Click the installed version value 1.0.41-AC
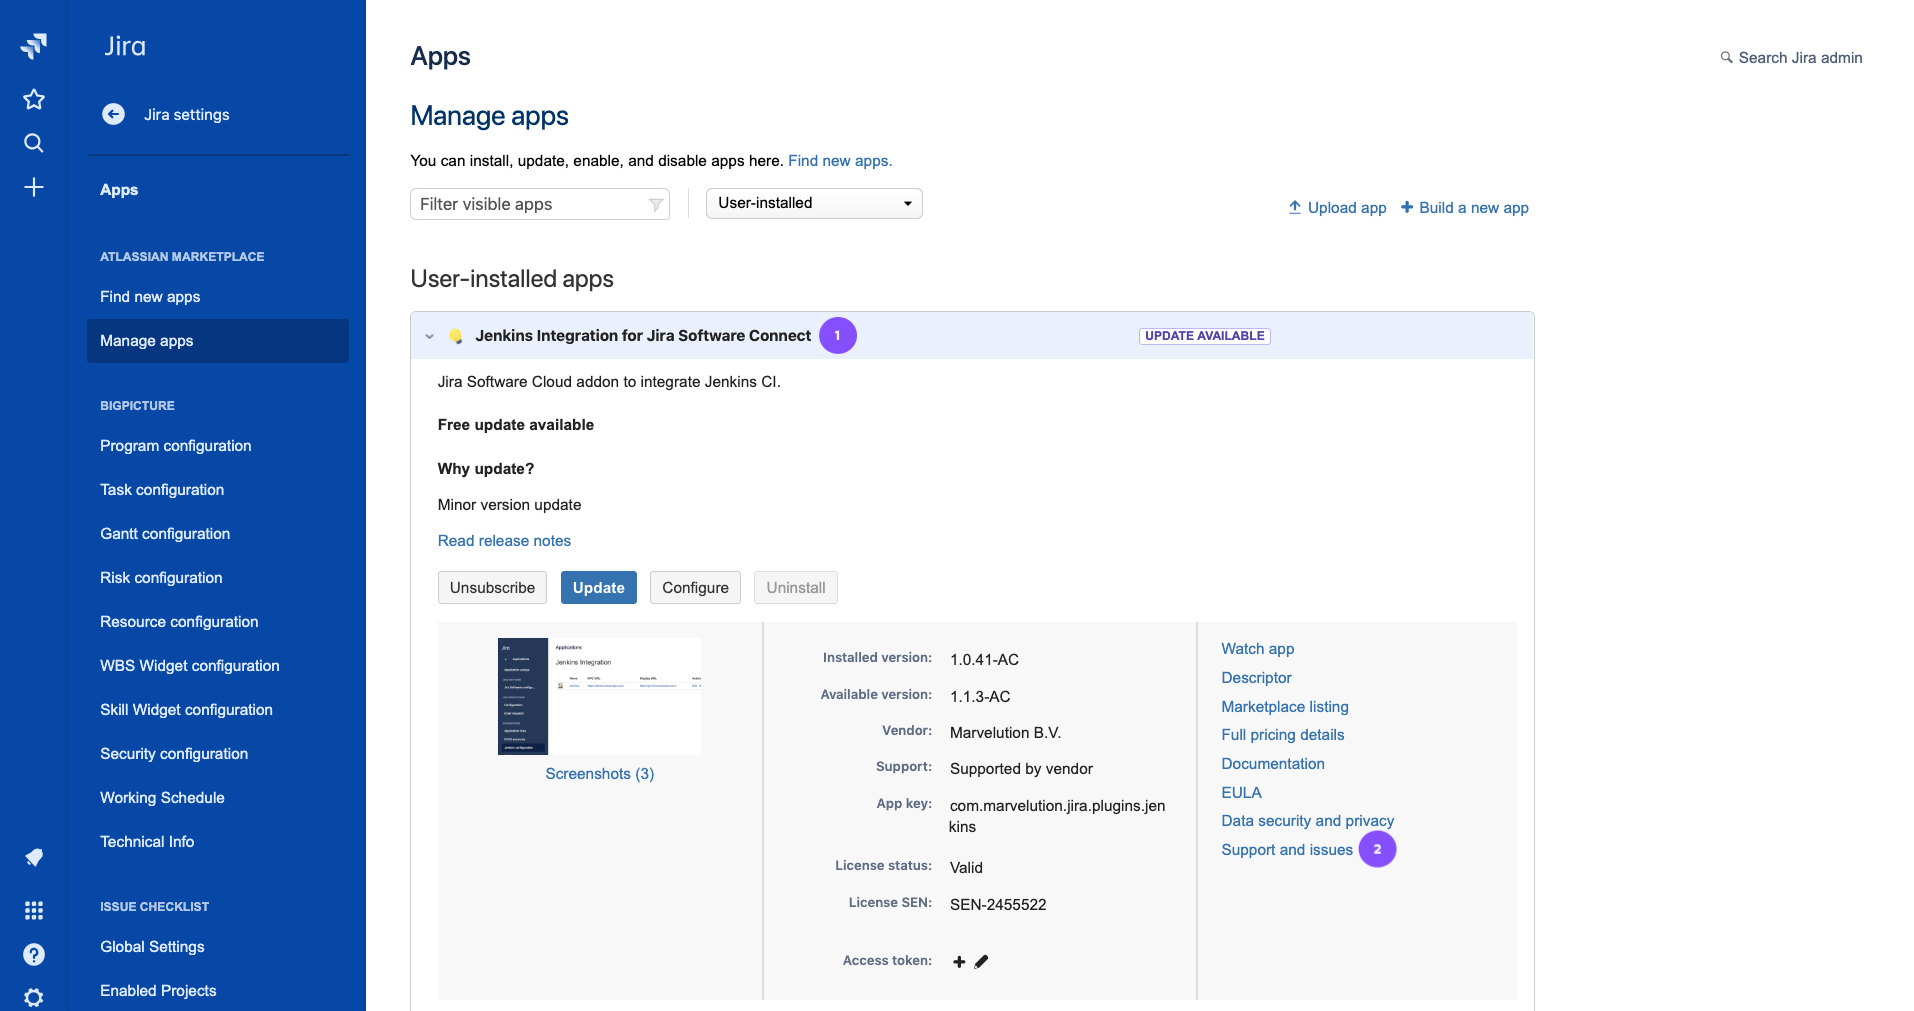Viewport: 1914px width, 1011px height. tap(984, 660)
